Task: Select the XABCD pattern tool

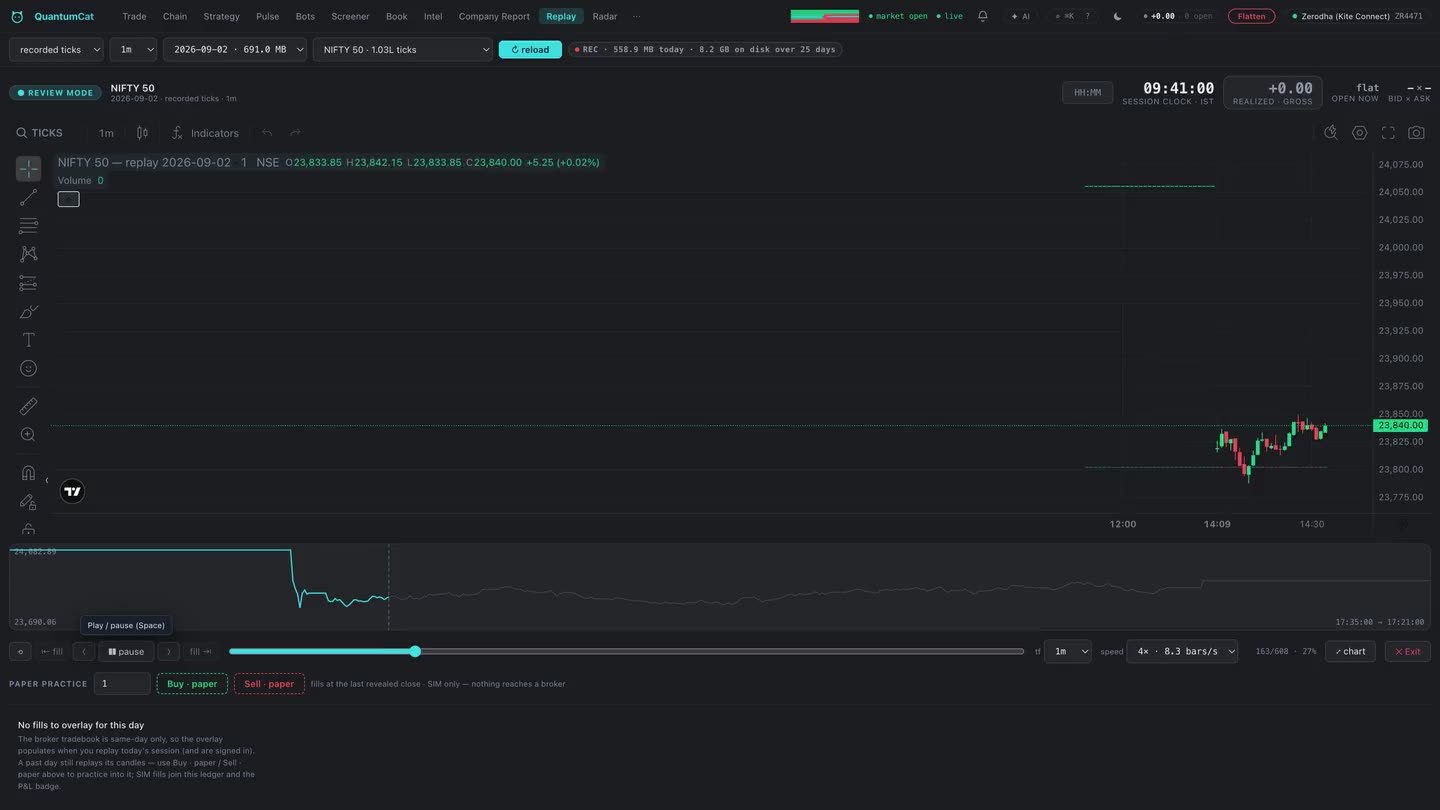Action: (x=28, y=254)
